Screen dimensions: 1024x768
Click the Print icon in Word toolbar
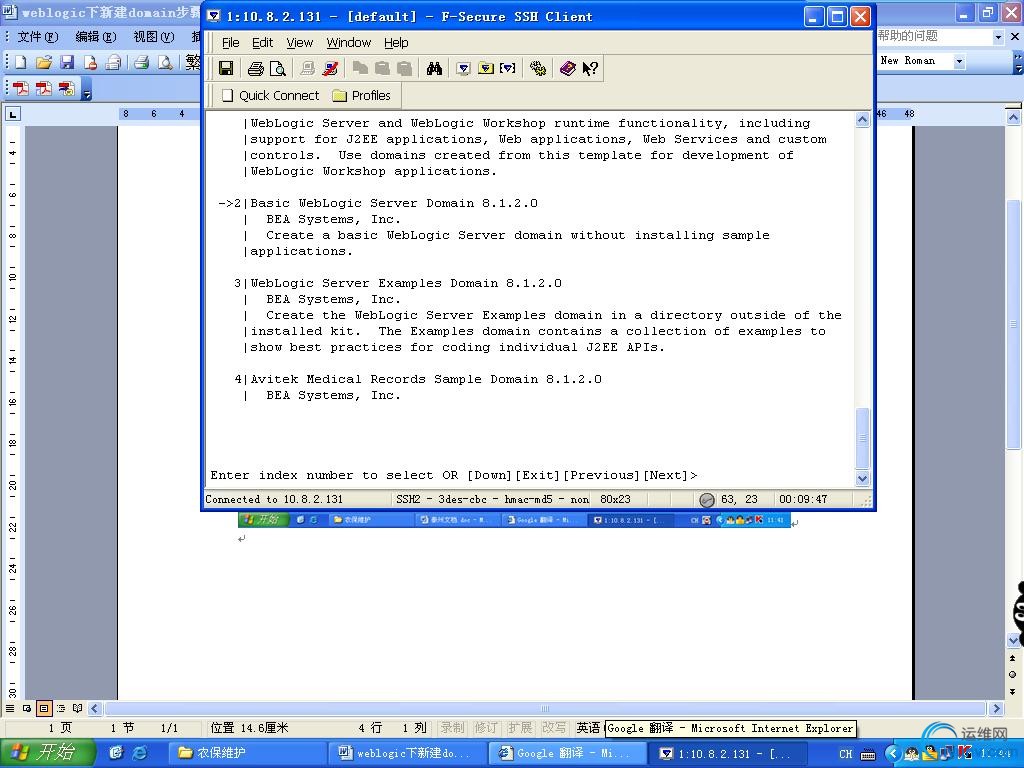(x=141, y=62)
